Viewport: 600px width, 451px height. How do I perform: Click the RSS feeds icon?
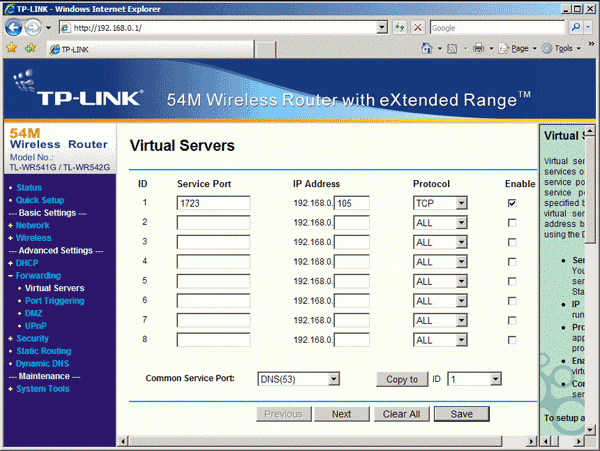(452, 49)
